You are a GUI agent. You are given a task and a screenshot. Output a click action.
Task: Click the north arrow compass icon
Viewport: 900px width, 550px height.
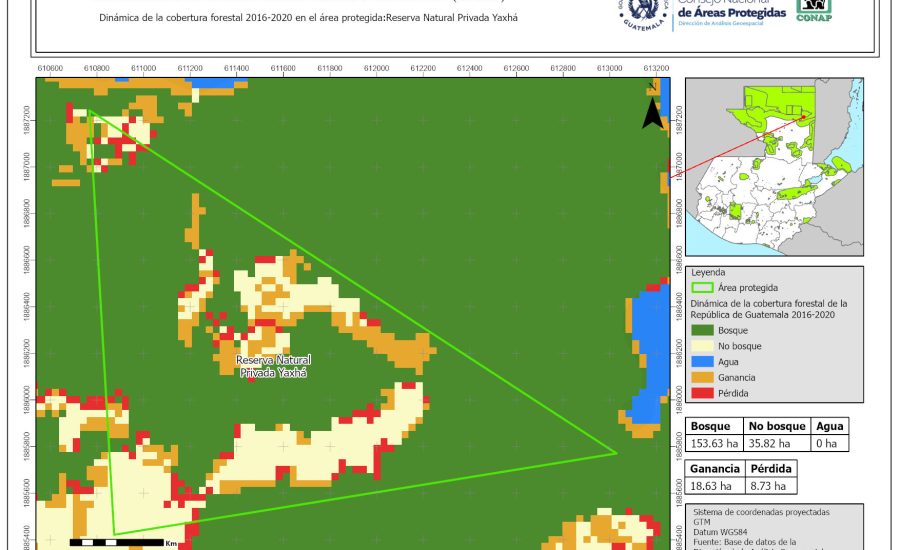651,112
